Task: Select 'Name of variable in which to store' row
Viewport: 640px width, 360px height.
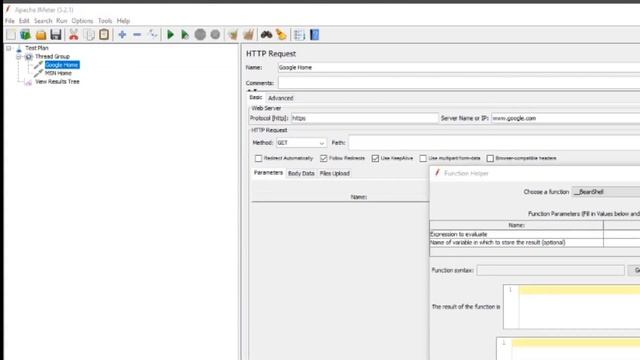Action: tap(535, 242)
